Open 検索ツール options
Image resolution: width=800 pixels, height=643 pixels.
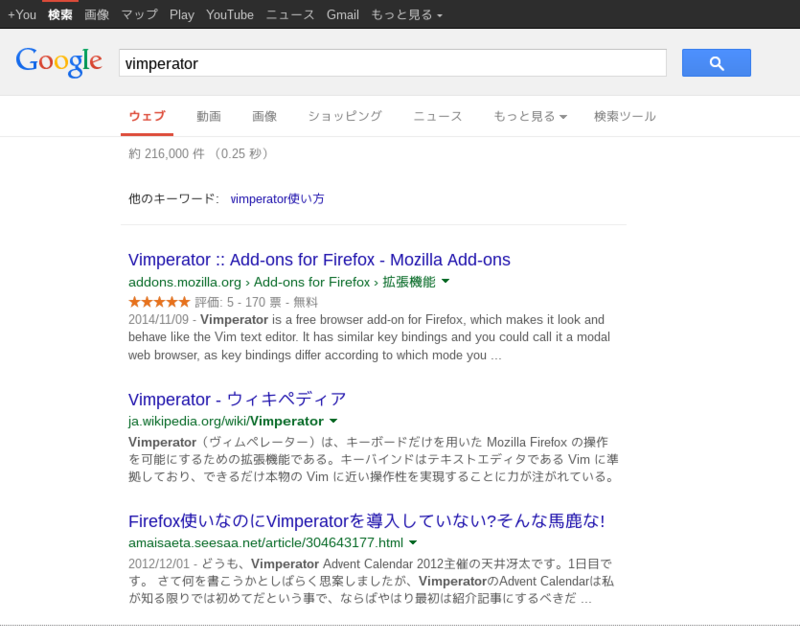624,116
